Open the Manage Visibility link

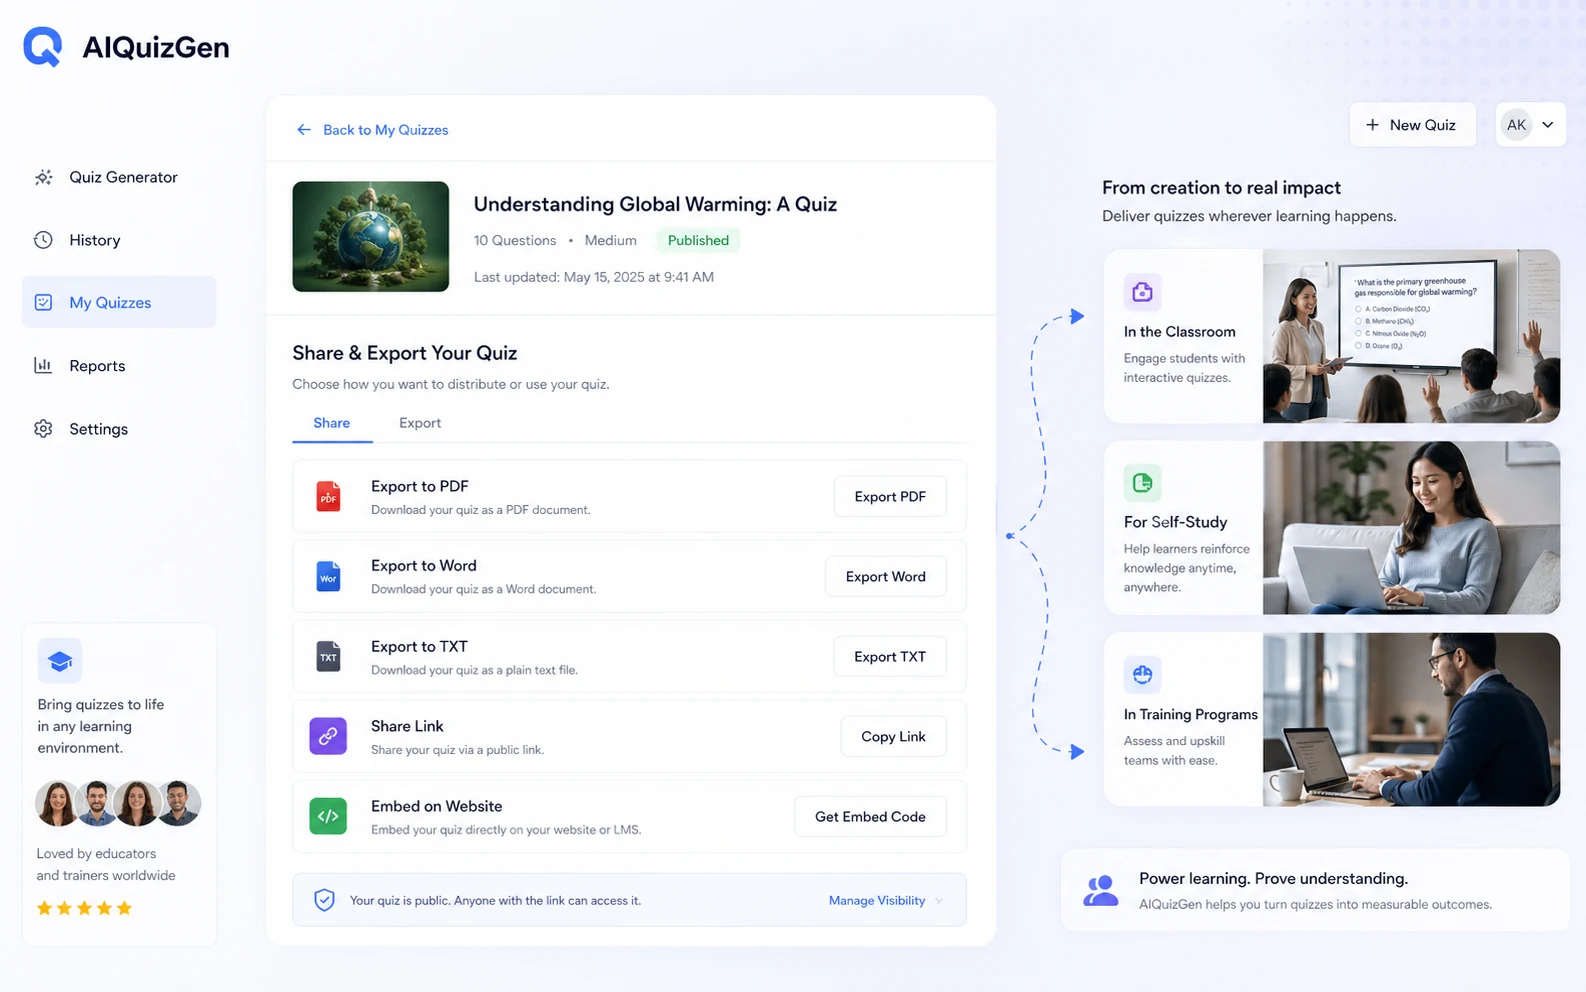click(877, 901)
